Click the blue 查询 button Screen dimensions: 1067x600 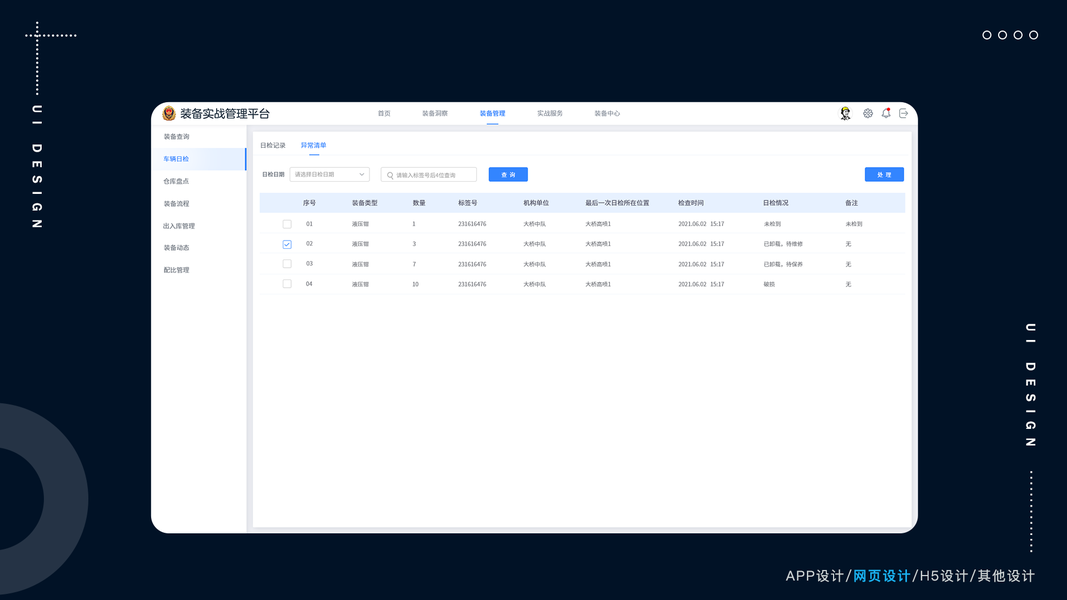tap(508, 175)
